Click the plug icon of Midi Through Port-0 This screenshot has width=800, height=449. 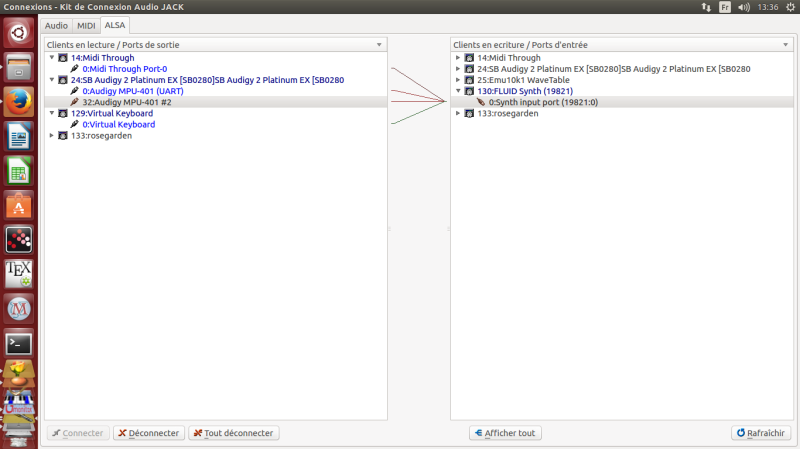click(74, 69)
